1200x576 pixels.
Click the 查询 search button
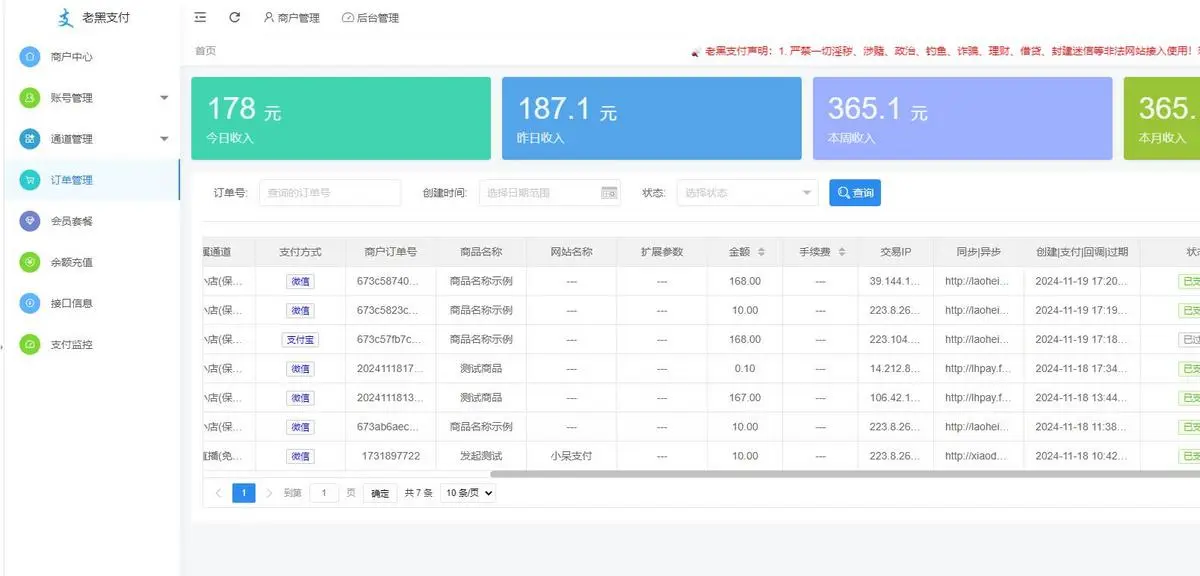[x=855, y=192]
